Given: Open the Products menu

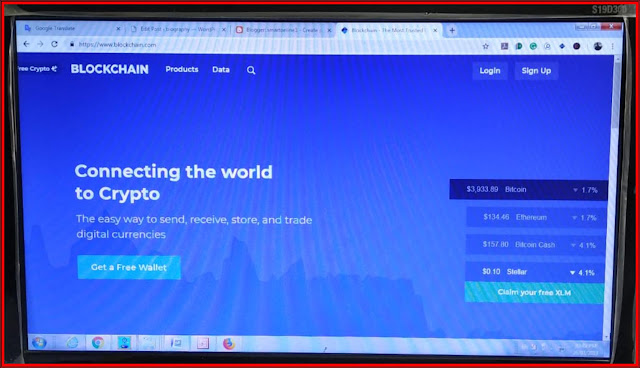Looking at the screenshot, I should (x=182, y=69).
